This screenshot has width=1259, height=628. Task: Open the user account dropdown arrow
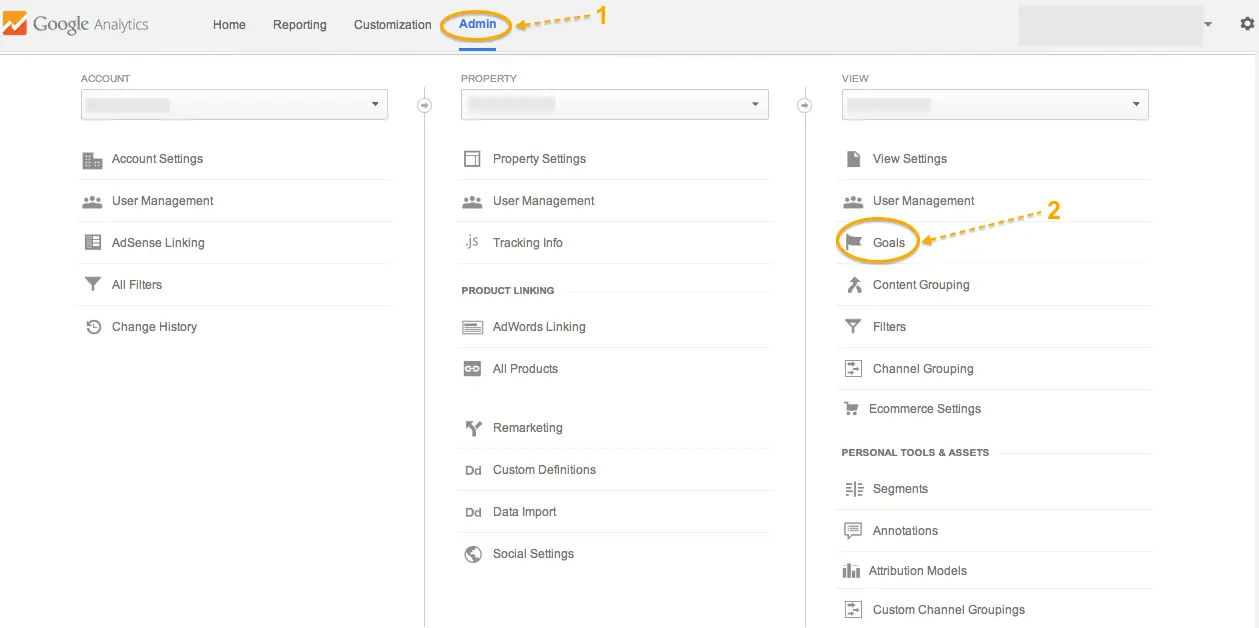click(1208, 24)
